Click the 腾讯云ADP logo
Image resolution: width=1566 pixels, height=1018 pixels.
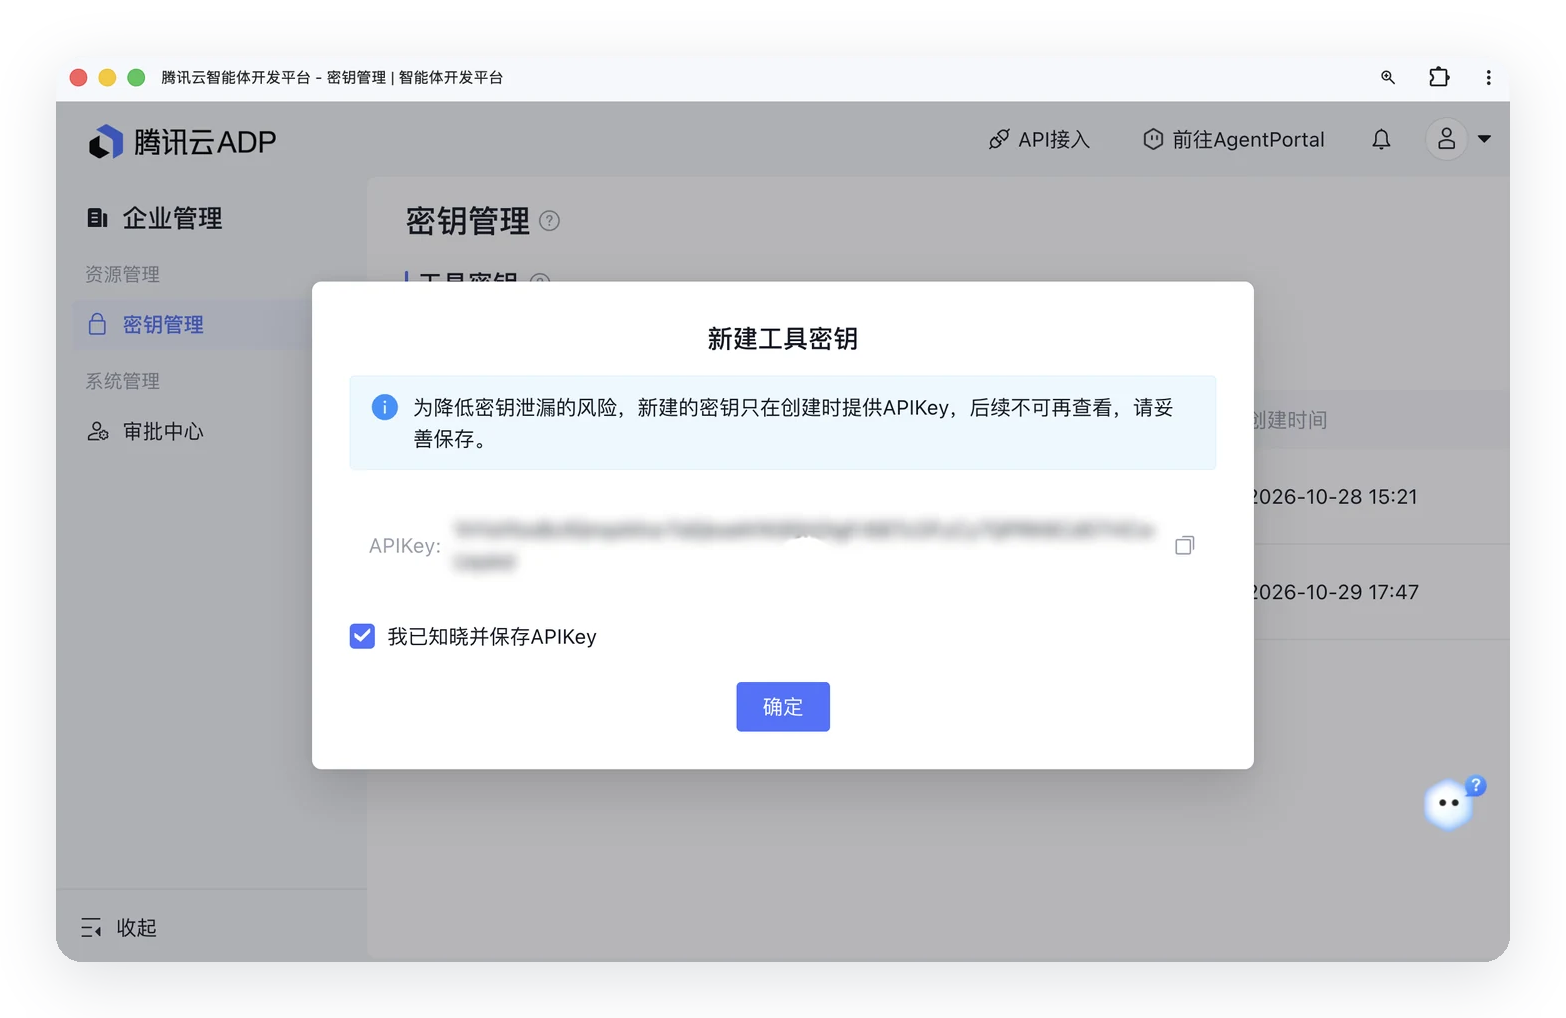pyautogui.click(x=182, y=142)
